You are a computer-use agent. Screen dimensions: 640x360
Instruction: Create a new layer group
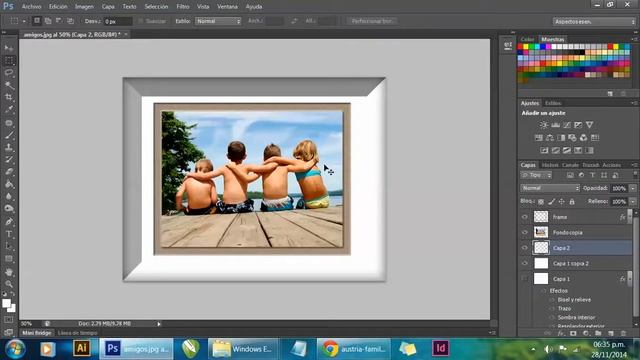tap(598, 333)
